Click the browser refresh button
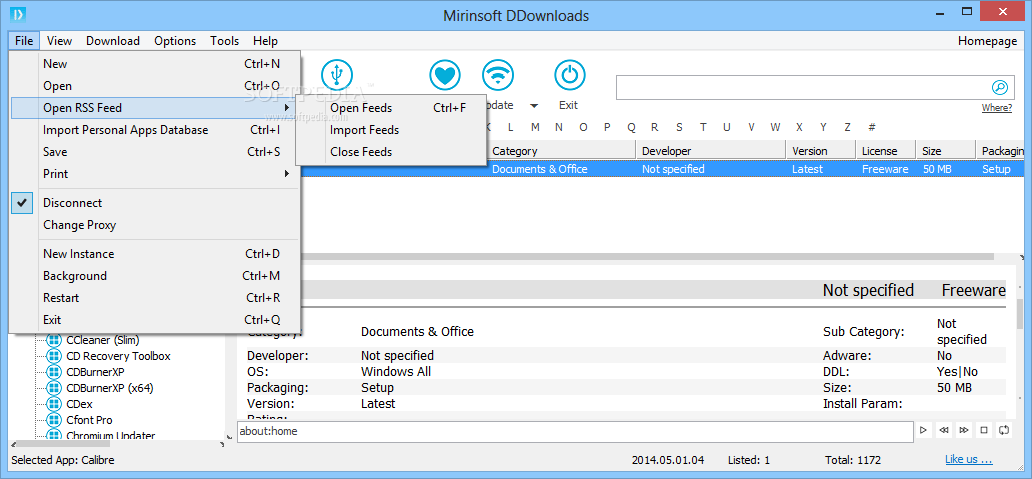 1004,430
